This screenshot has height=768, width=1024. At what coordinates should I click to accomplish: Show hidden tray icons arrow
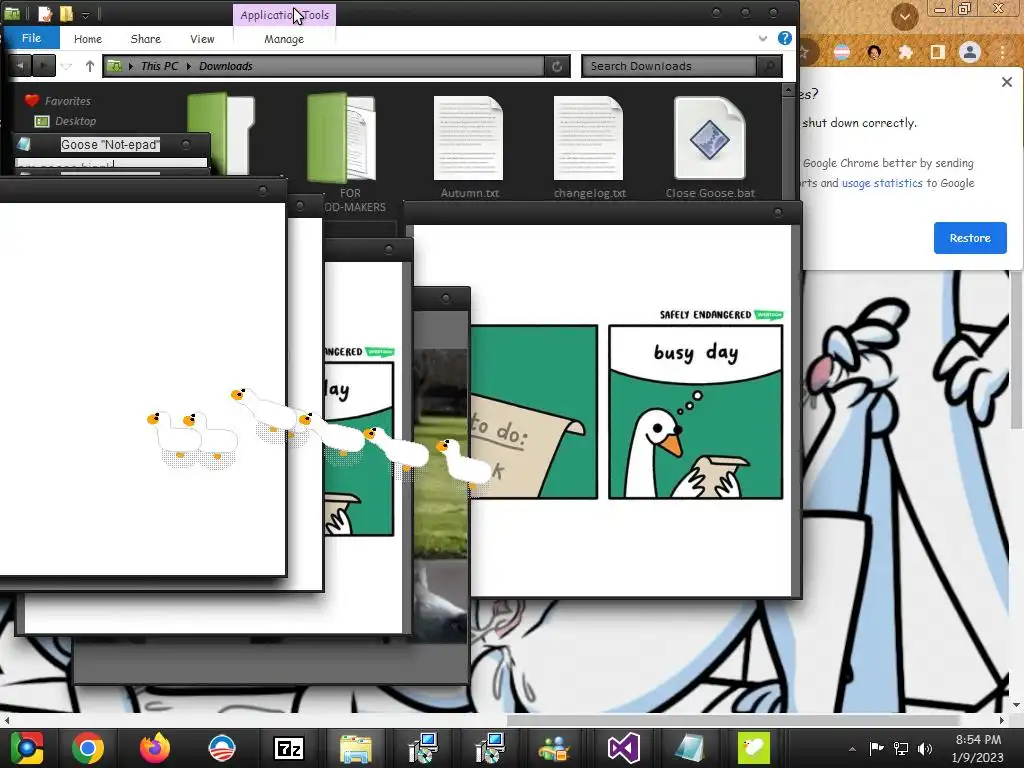(852, 749)
